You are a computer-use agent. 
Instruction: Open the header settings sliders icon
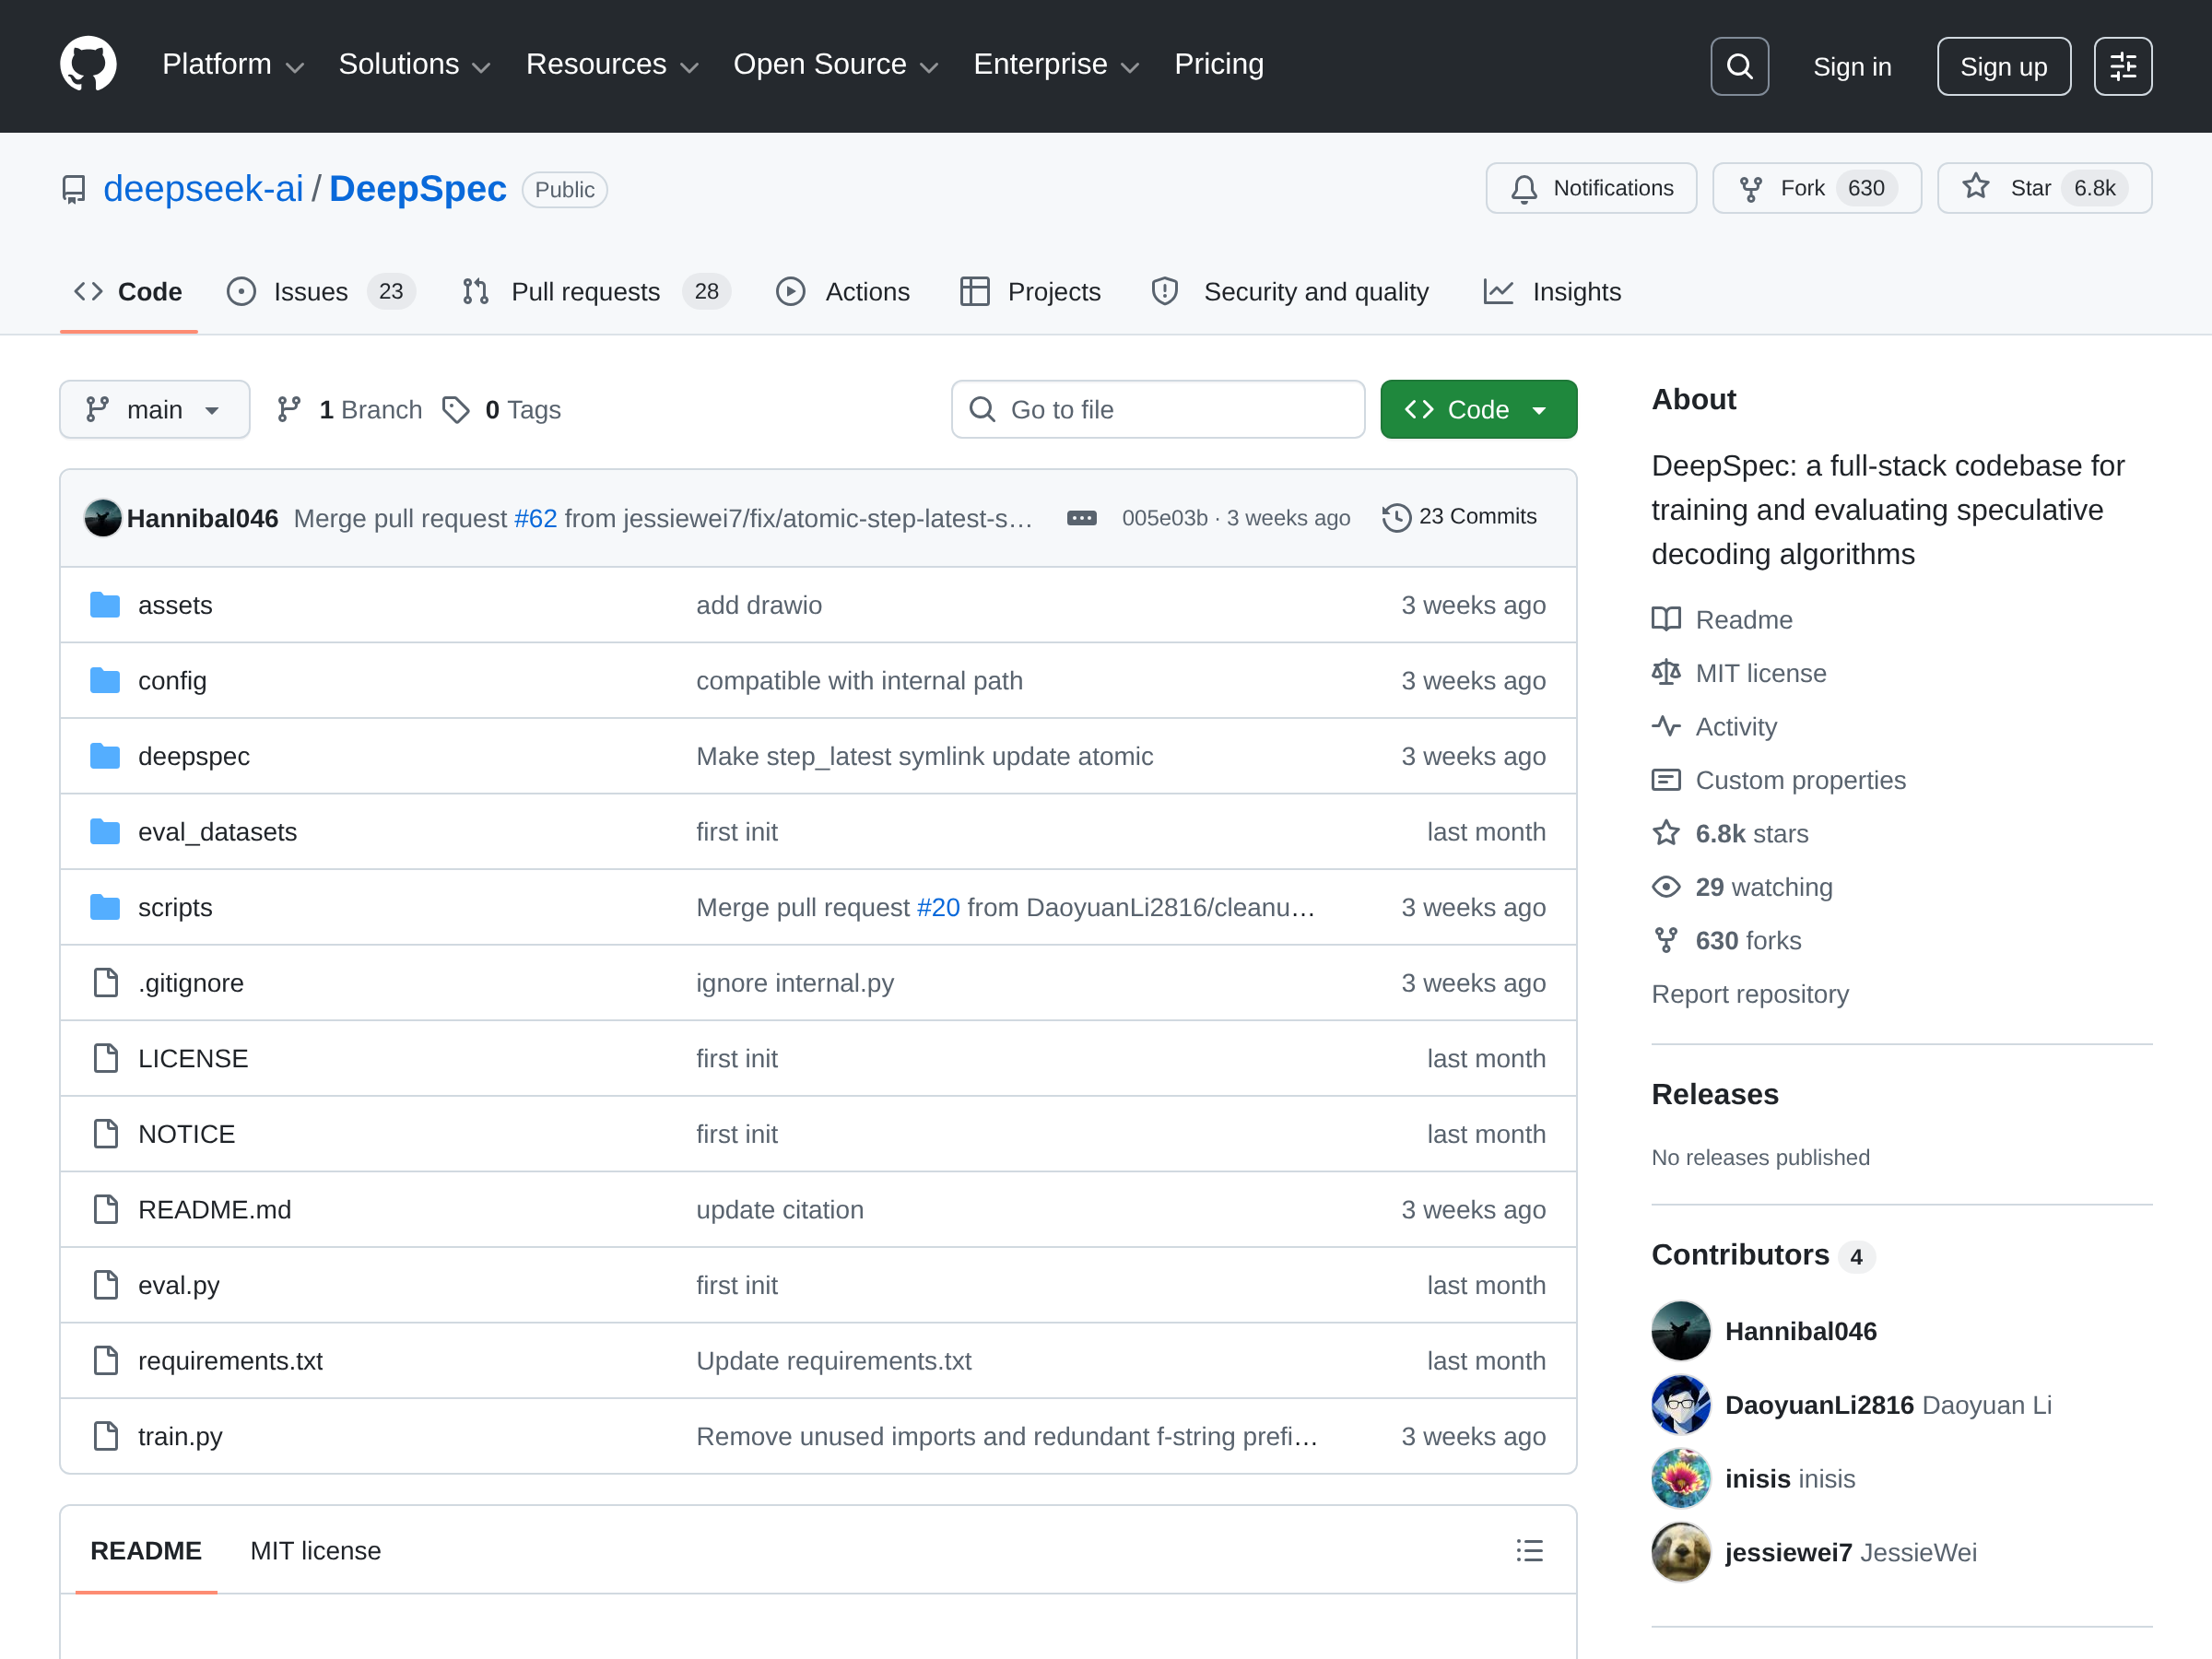[2122, 66]
